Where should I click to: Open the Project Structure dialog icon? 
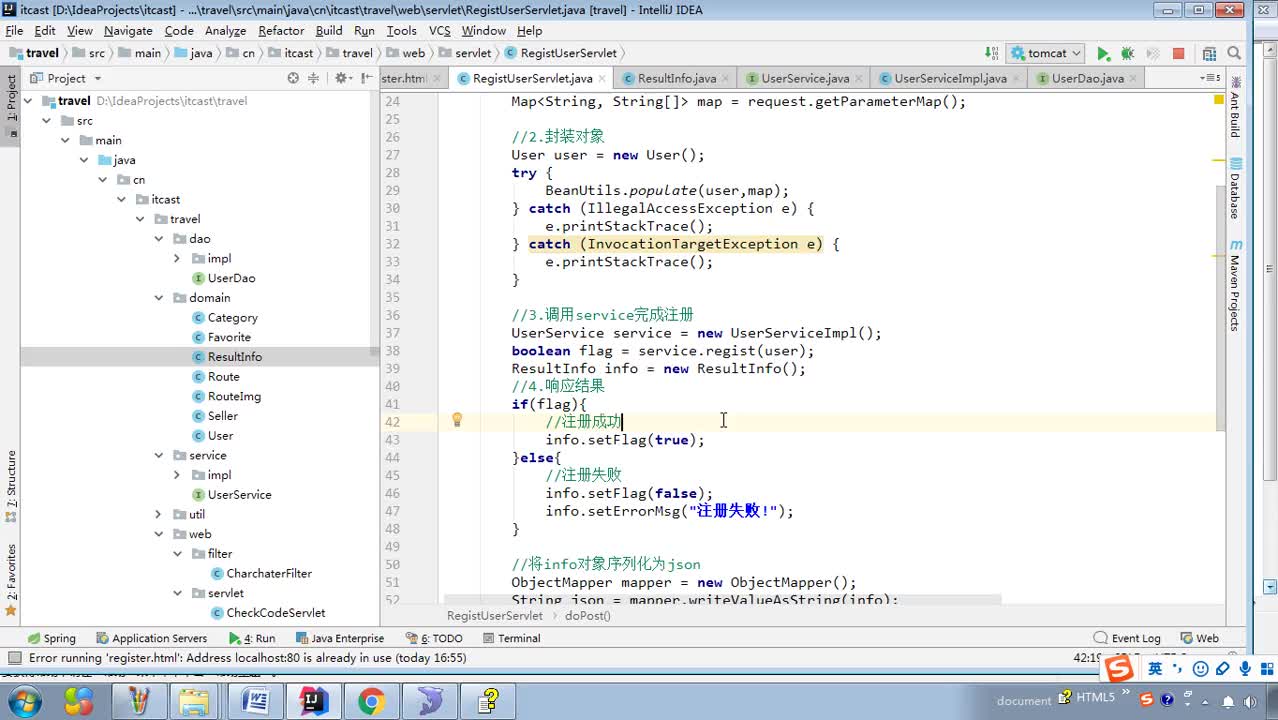click(1209, 53)
